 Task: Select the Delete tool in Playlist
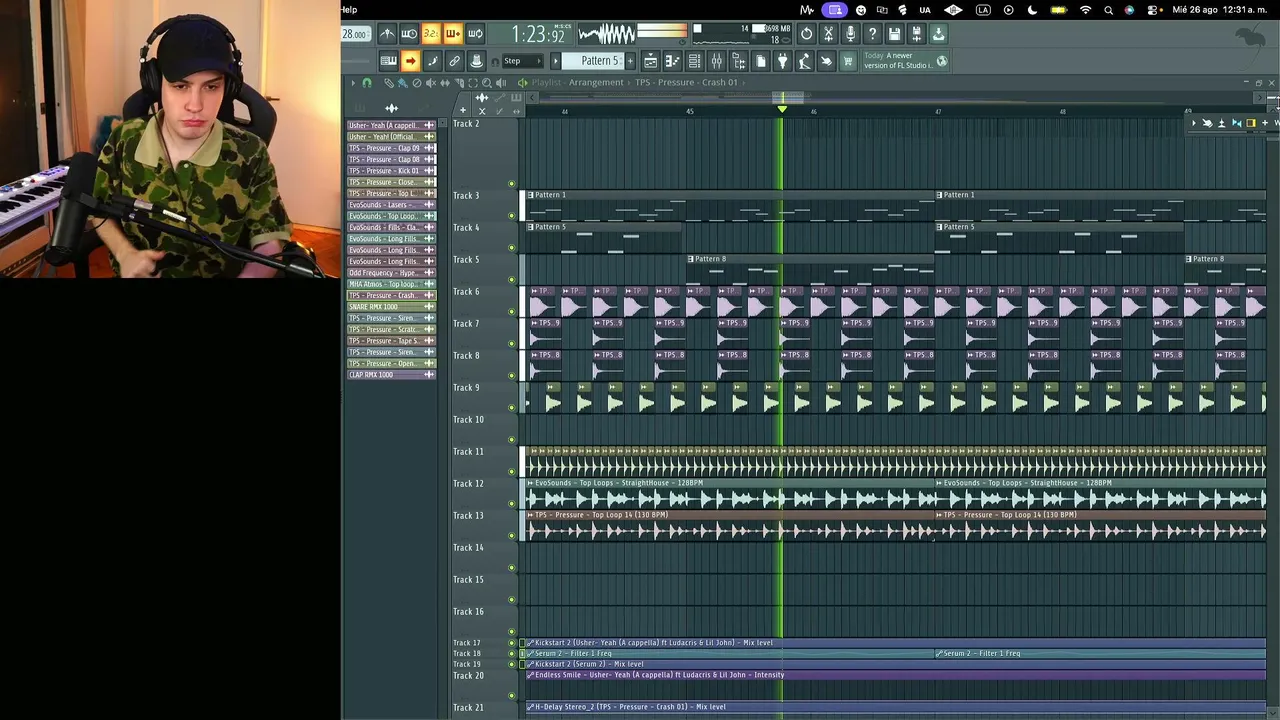(417, 83)
